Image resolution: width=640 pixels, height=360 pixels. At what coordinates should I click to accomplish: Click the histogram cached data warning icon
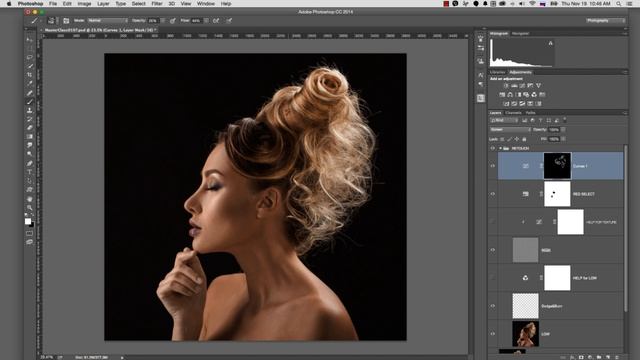point(550,43)
